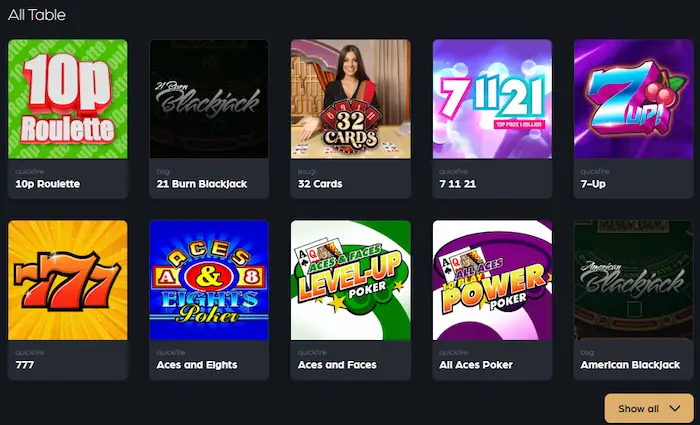Select the American Blackjack title label
Screen dimensions: 700x425
coord(630,365)
